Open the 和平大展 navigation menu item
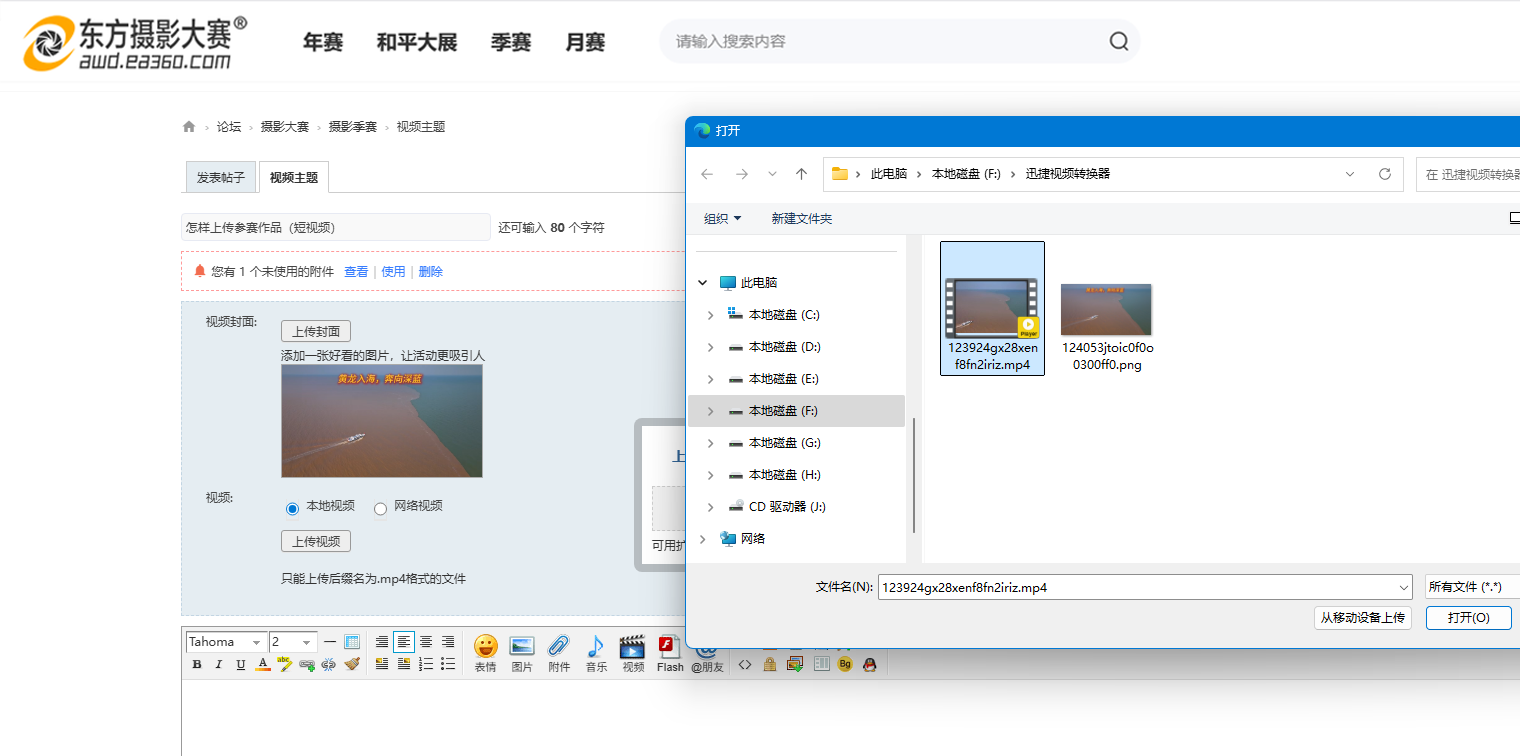The image size is (1520, 756). pos(416,42)
